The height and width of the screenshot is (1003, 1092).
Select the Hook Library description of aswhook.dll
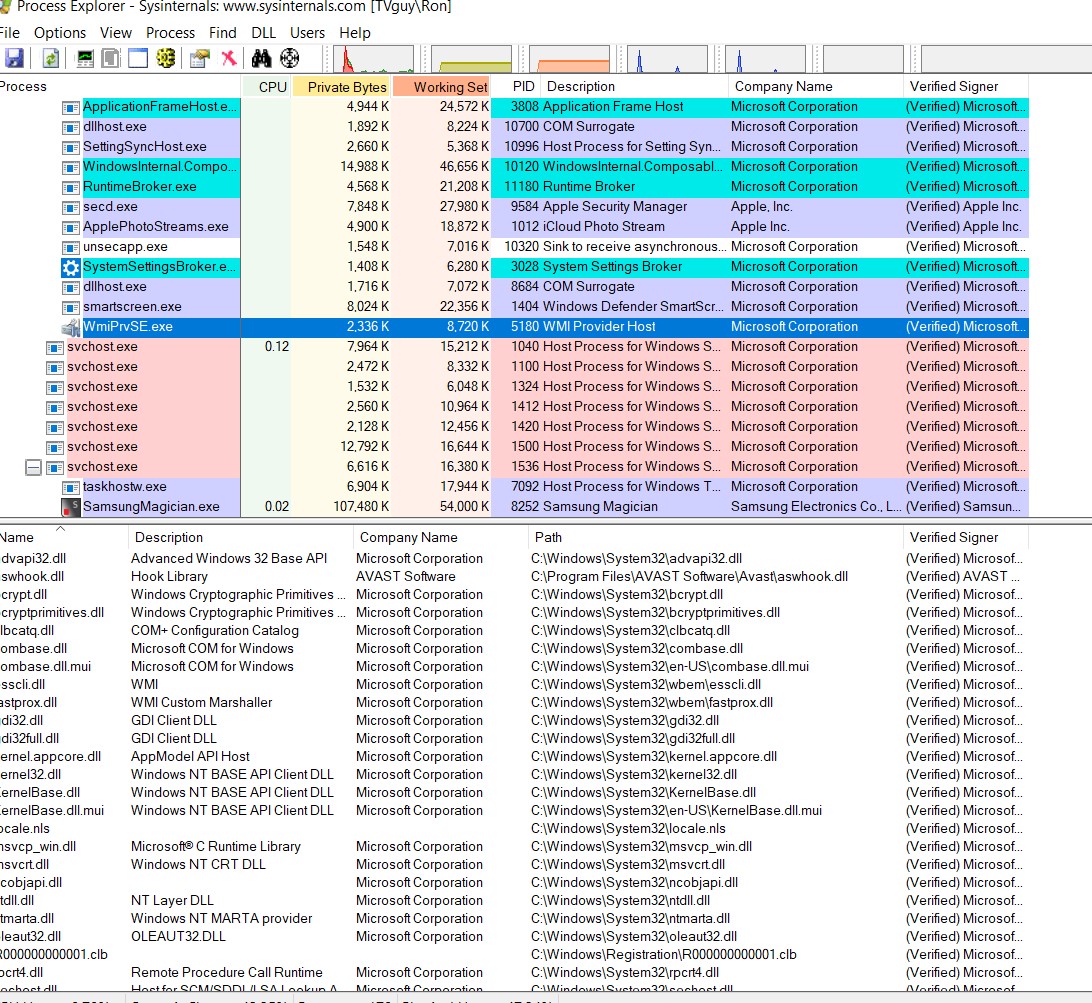169,577
